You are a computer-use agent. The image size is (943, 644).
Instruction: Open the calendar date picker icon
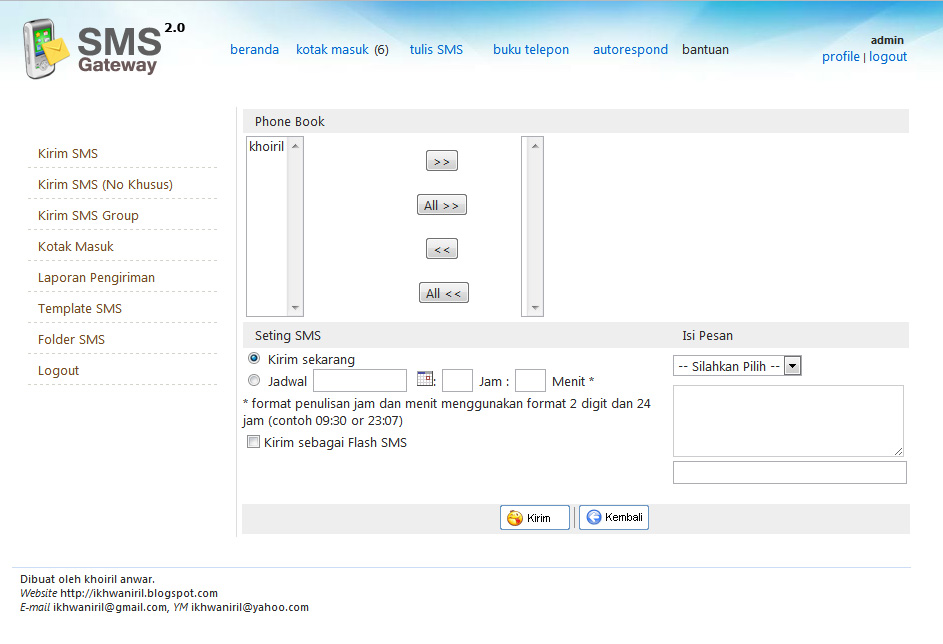tap(425, 379)
